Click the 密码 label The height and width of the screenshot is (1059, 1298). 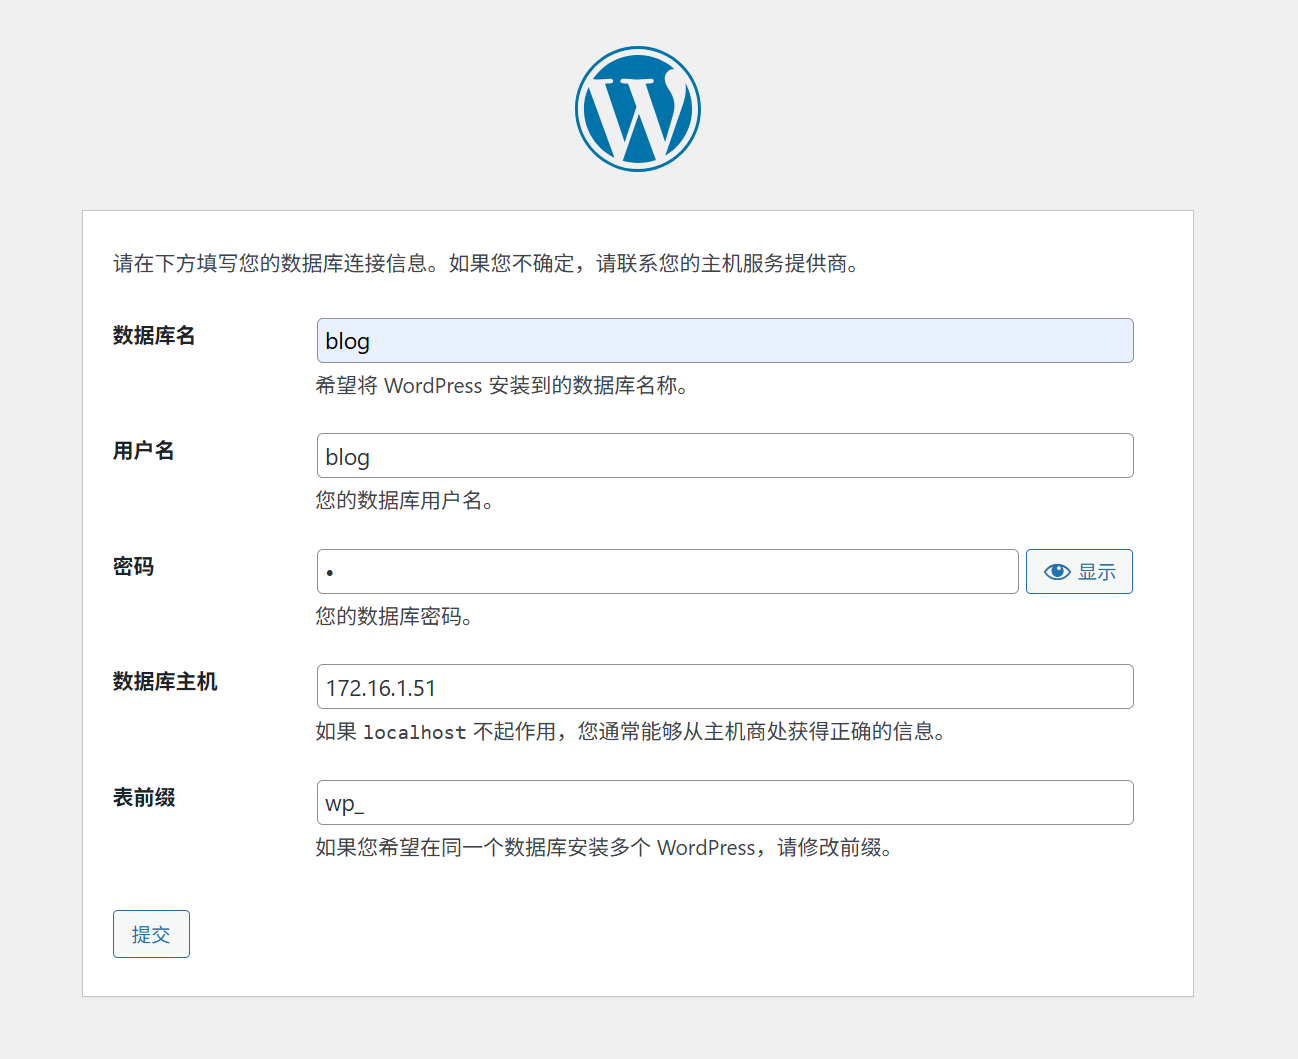[133, 567]
